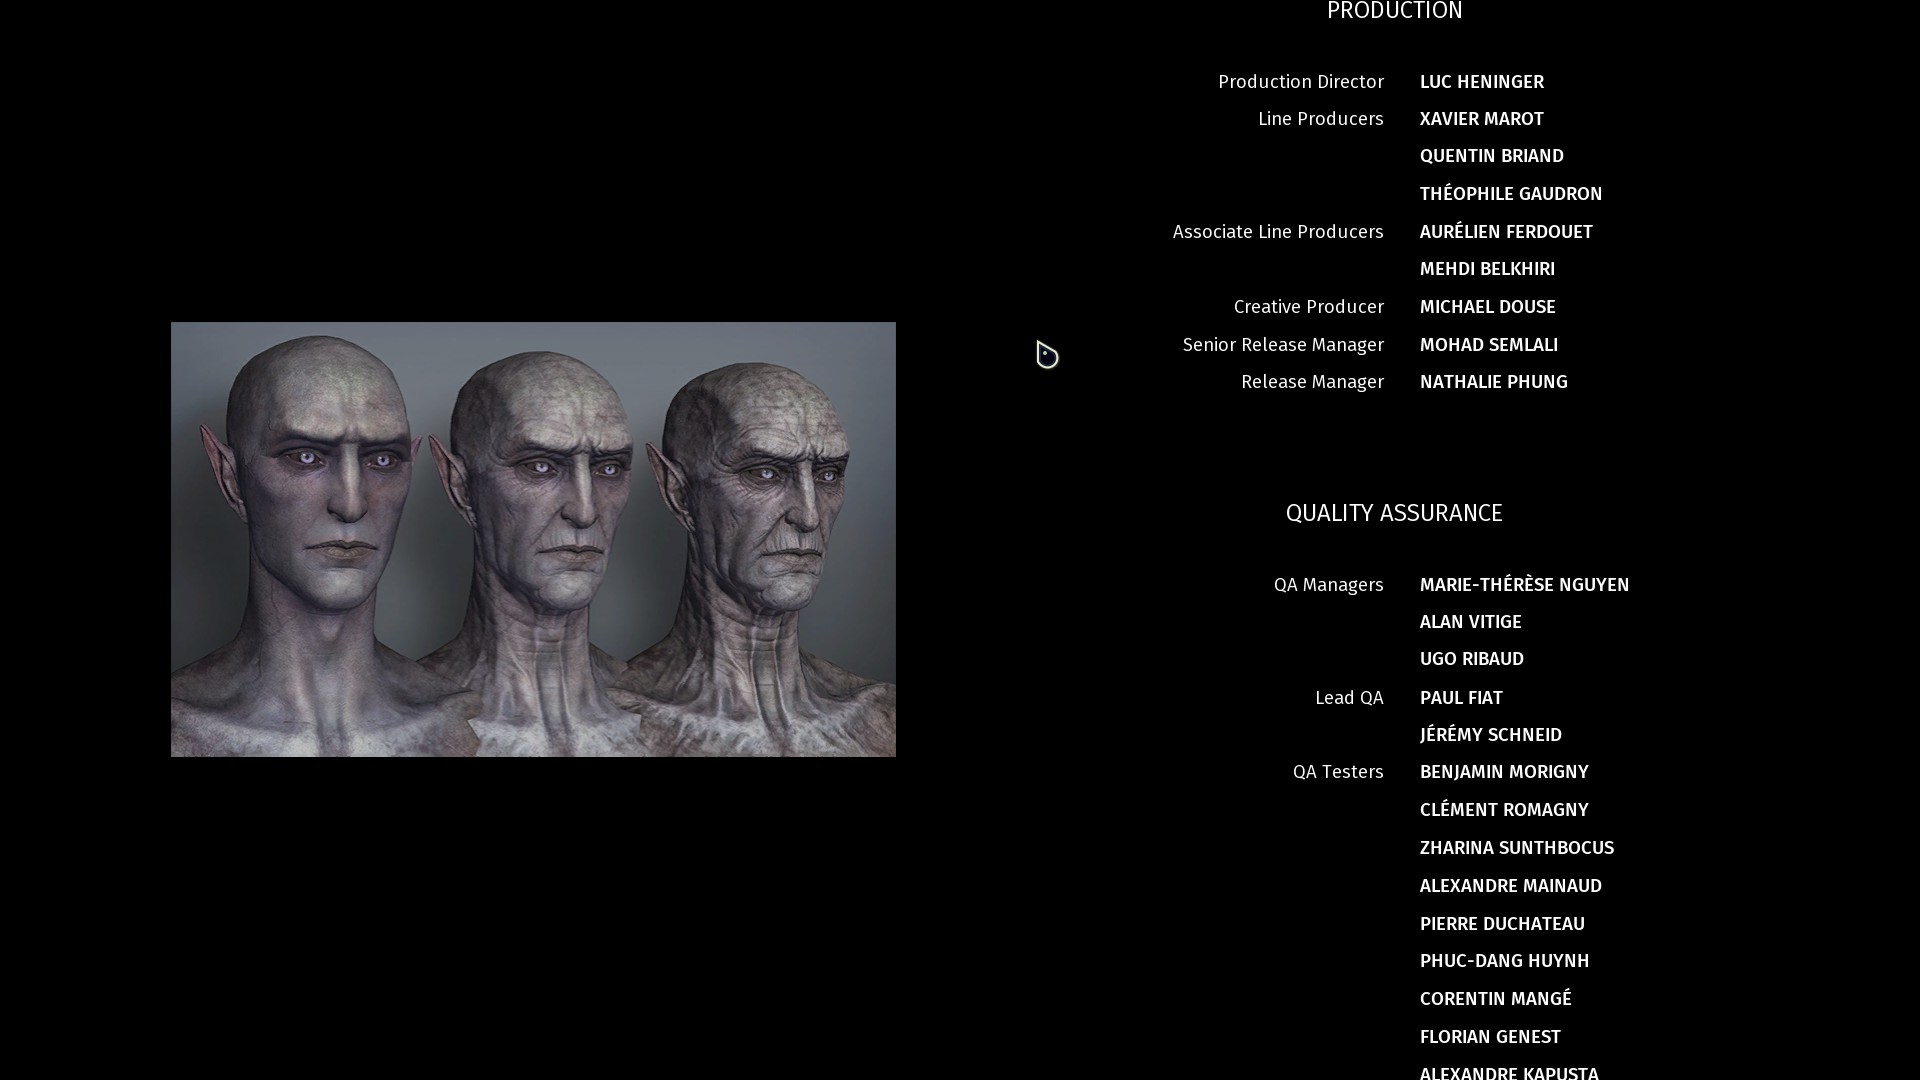Click the name XAVIER MAROT

coord(1481,119)
